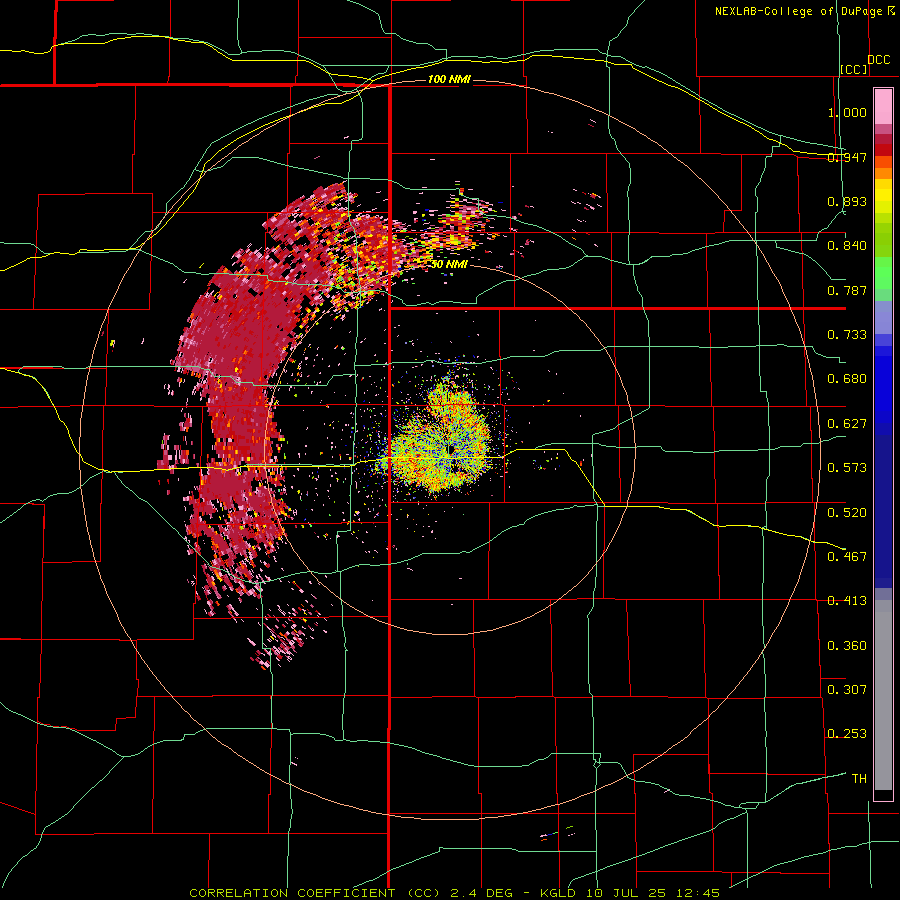Click the 1.000 scale value label
The width and height of the screenshot is (900, 900).
847,112
